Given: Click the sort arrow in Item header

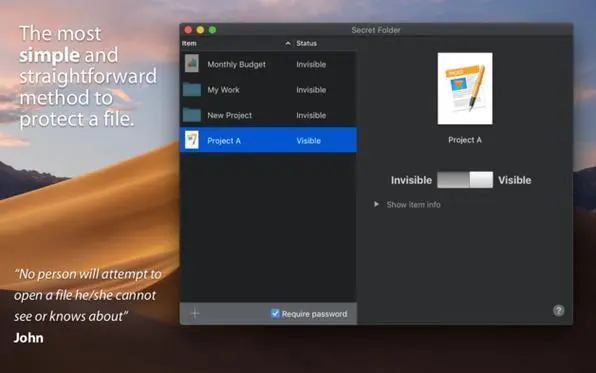Looking at the screenshot, I should (x=288, y=43).
